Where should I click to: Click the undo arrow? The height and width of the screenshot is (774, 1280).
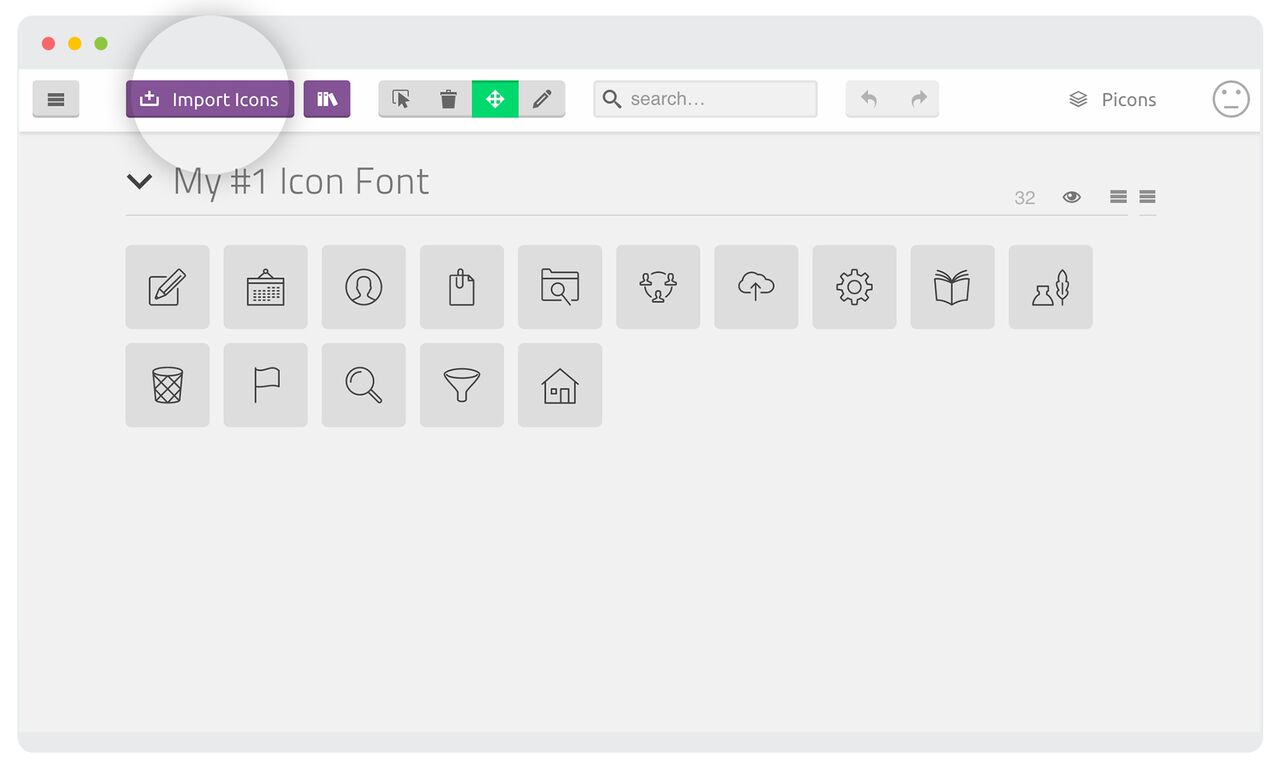pos(868,99)
